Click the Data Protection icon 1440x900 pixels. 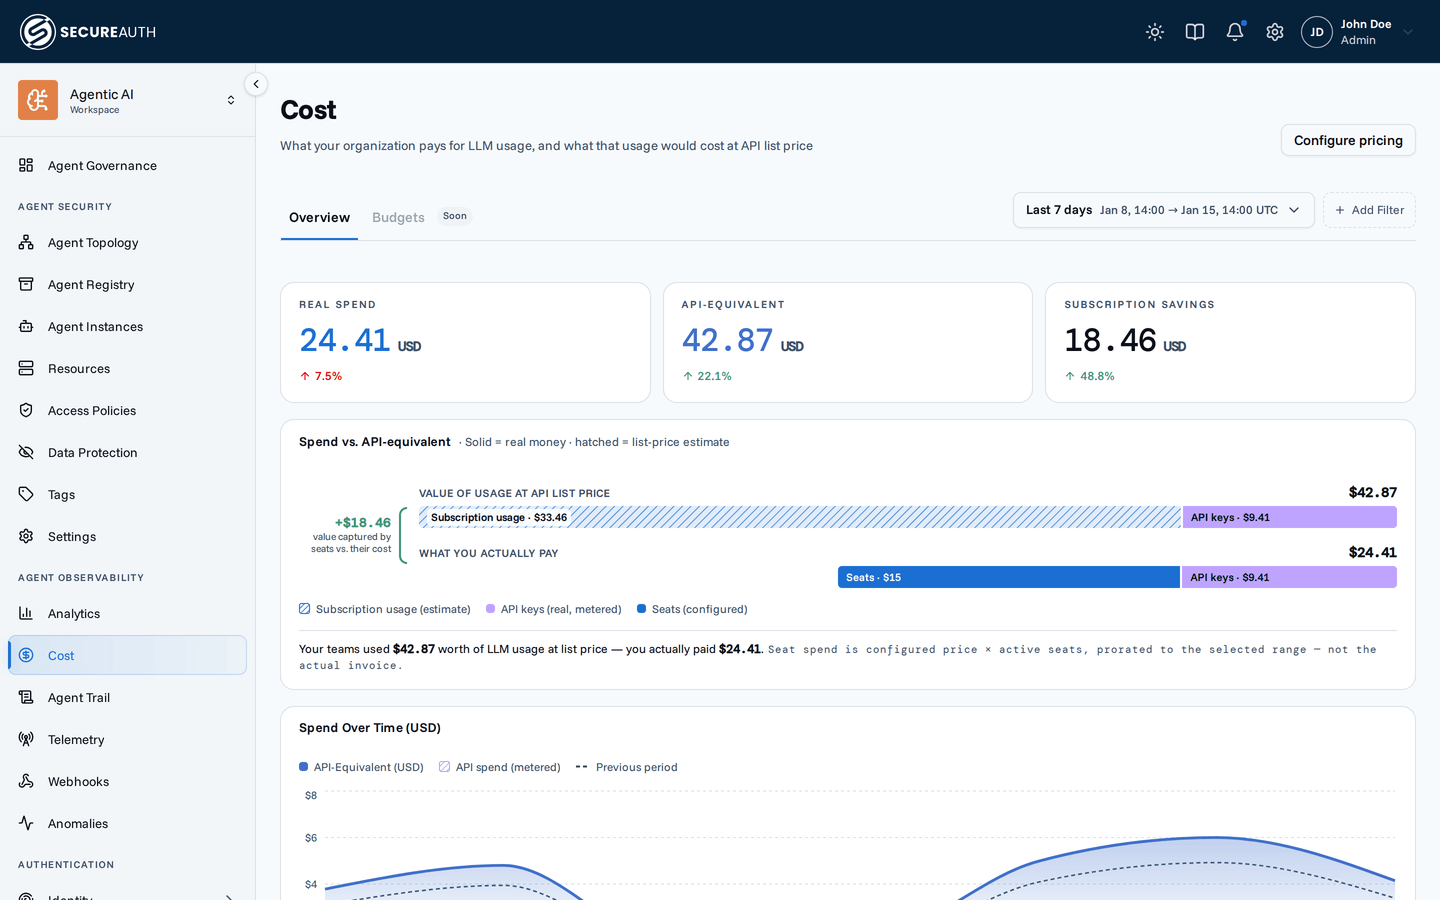coord(26,452)
